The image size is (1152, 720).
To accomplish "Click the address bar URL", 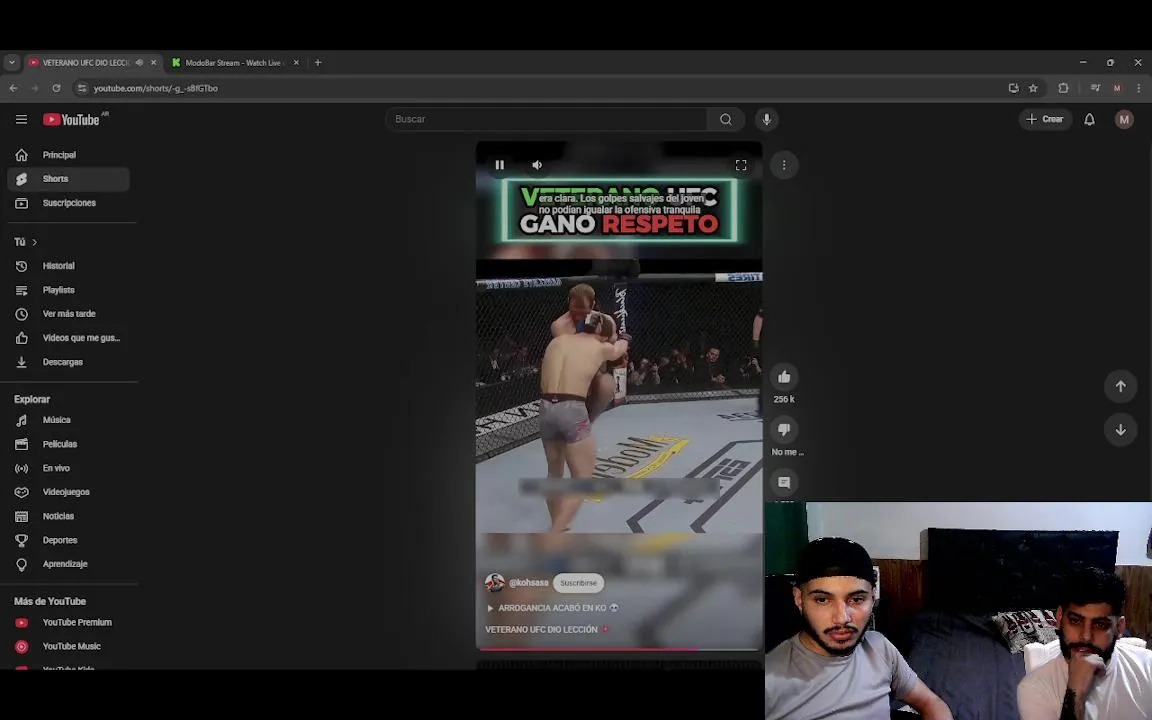I will point(156,88).
